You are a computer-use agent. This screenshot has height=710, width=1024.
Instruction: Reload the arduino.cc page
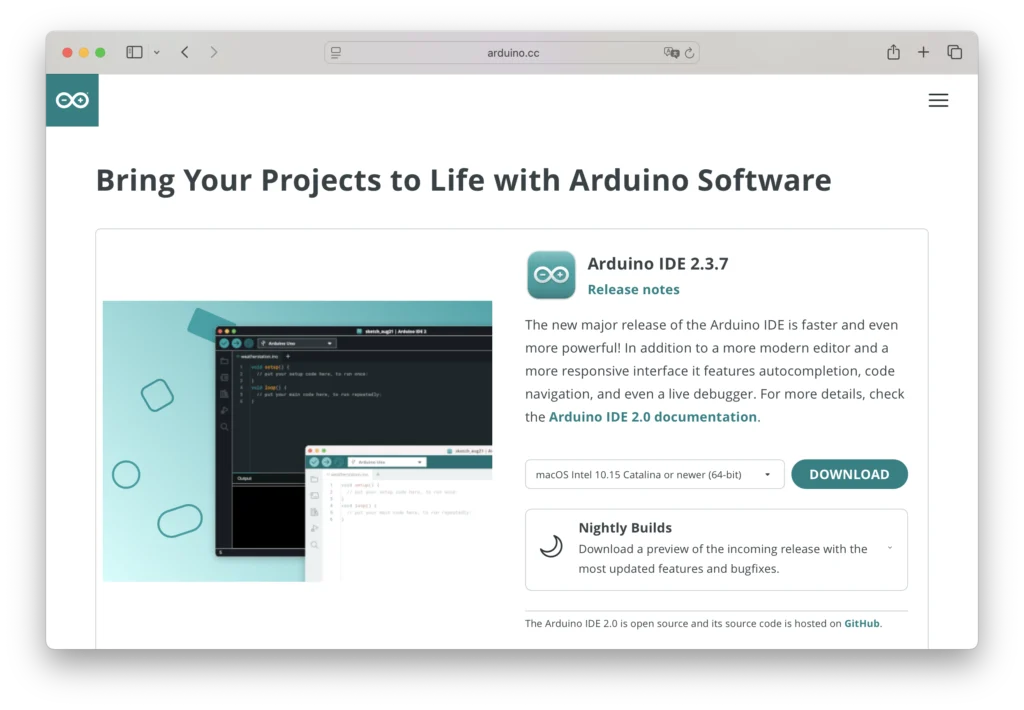point(689,52)
